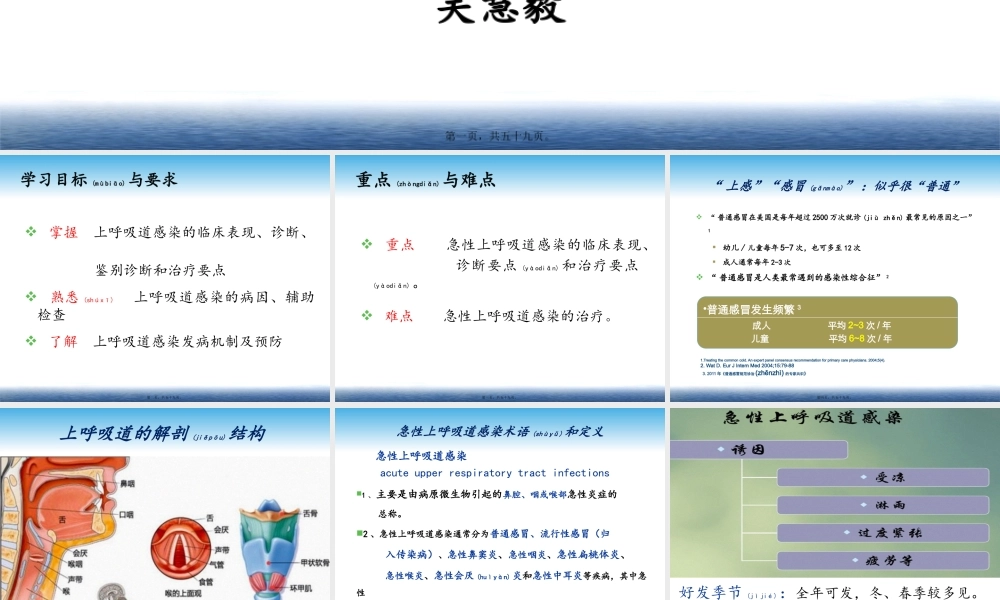Click the diamond bullet next to 熟悉
Viewport: 1000px width, 600px height.
coord(30,297)
